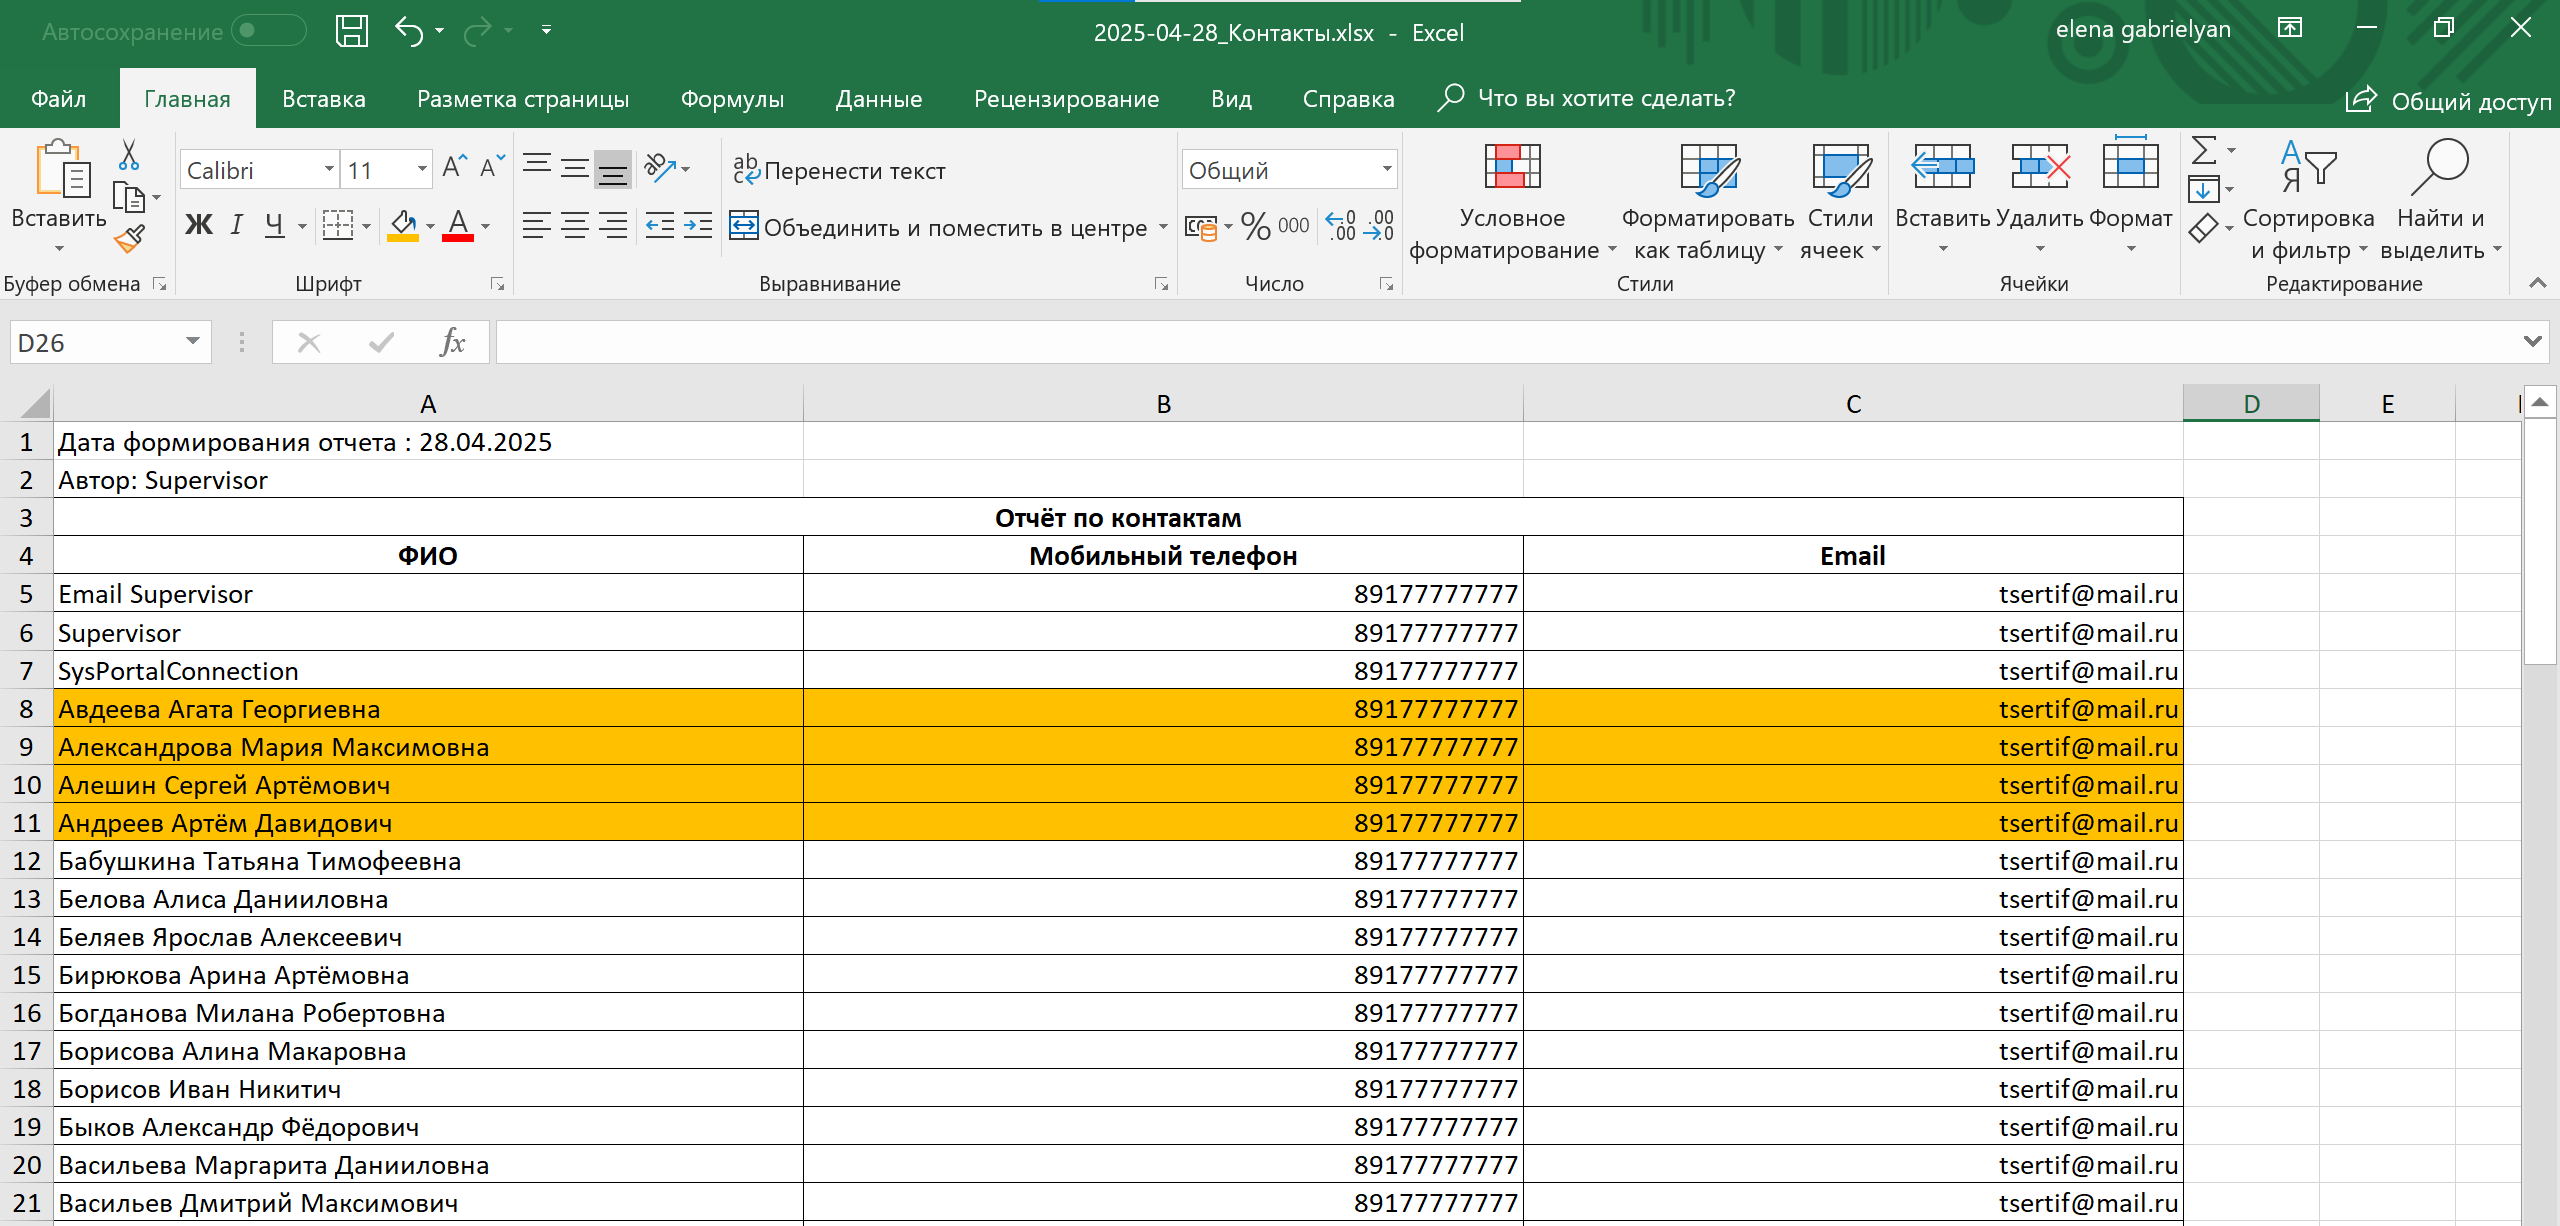Viewport: 2560px width, 1226px height.
Task: Open the Файл menu tab
Action: 58,99
